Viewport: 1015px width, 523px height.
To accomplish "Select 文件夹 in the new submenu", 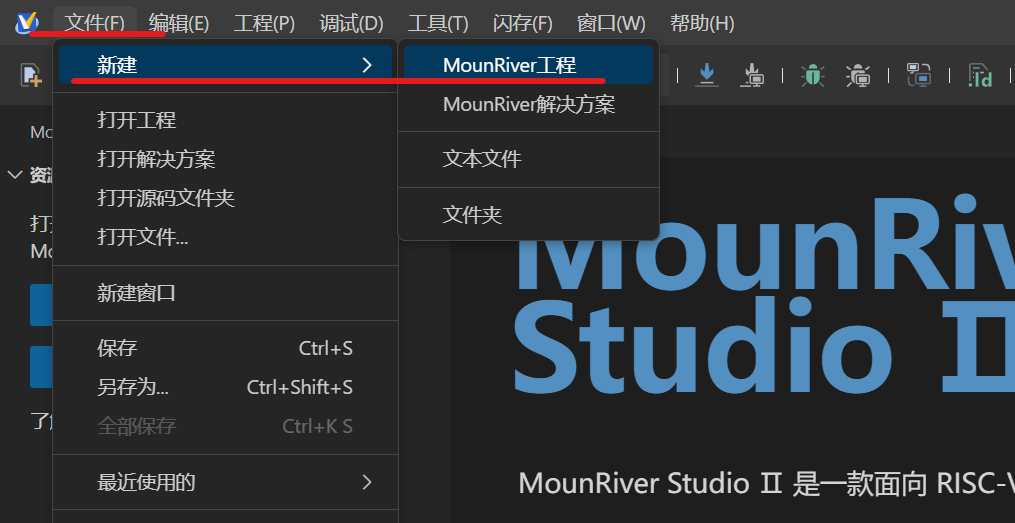I will pyautogui.click(x=472, y=214).
